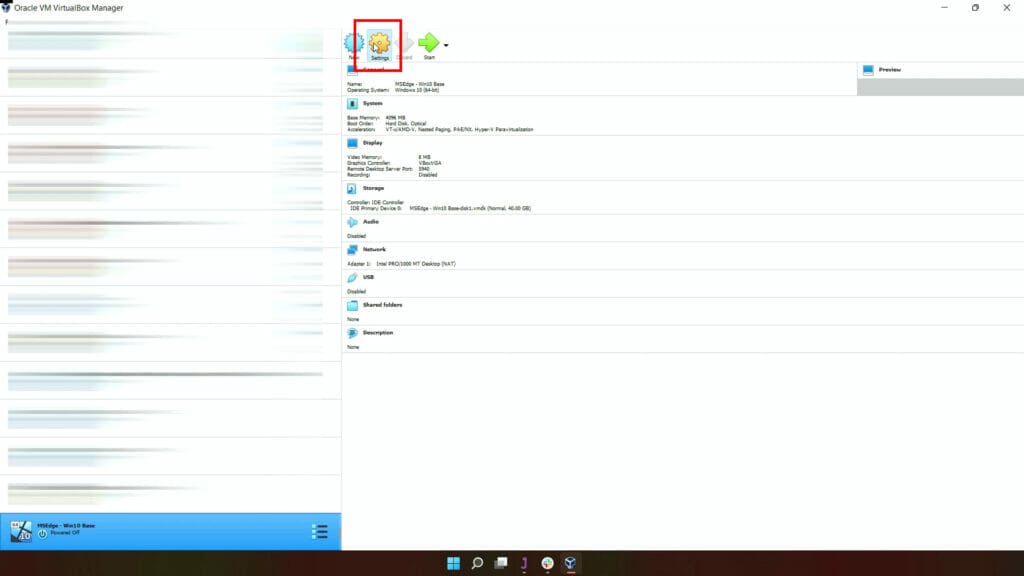Click the Shared folders section icon
Image resolution: width=1024 pixels, height=576 pixels.
tap(353, 304)
